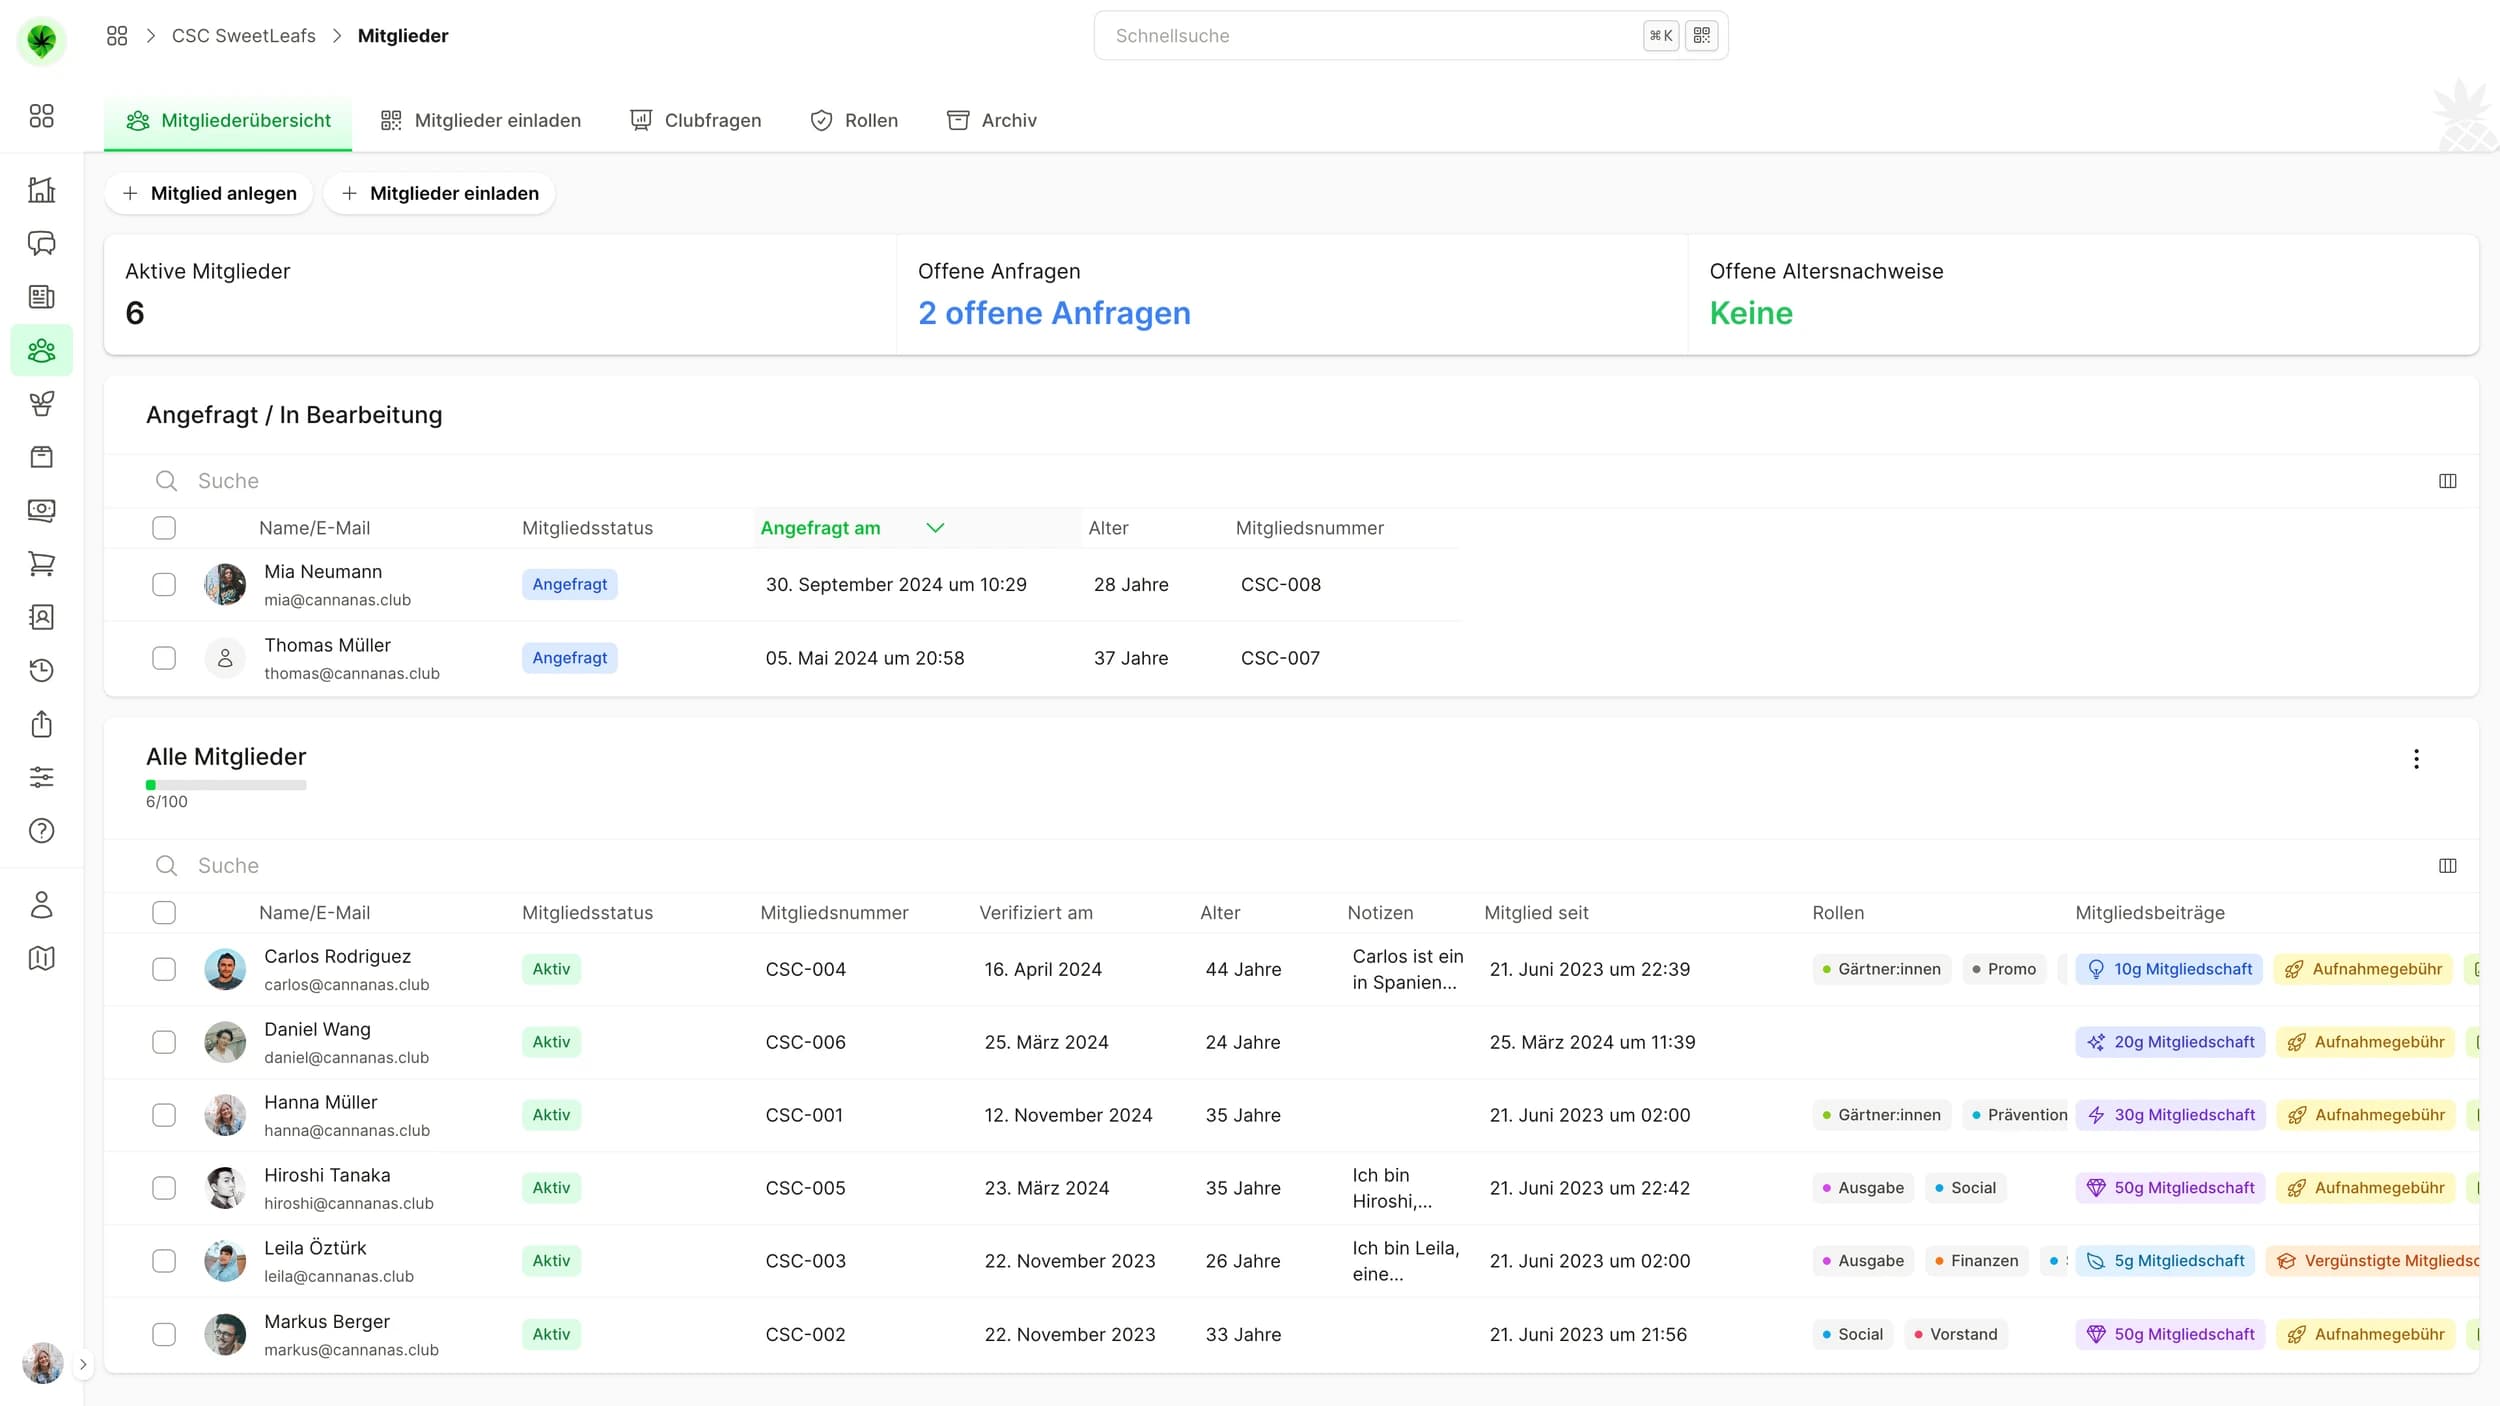Open the statistics chart icon in sidebar
The image size is (2500, 1406).
41,190
